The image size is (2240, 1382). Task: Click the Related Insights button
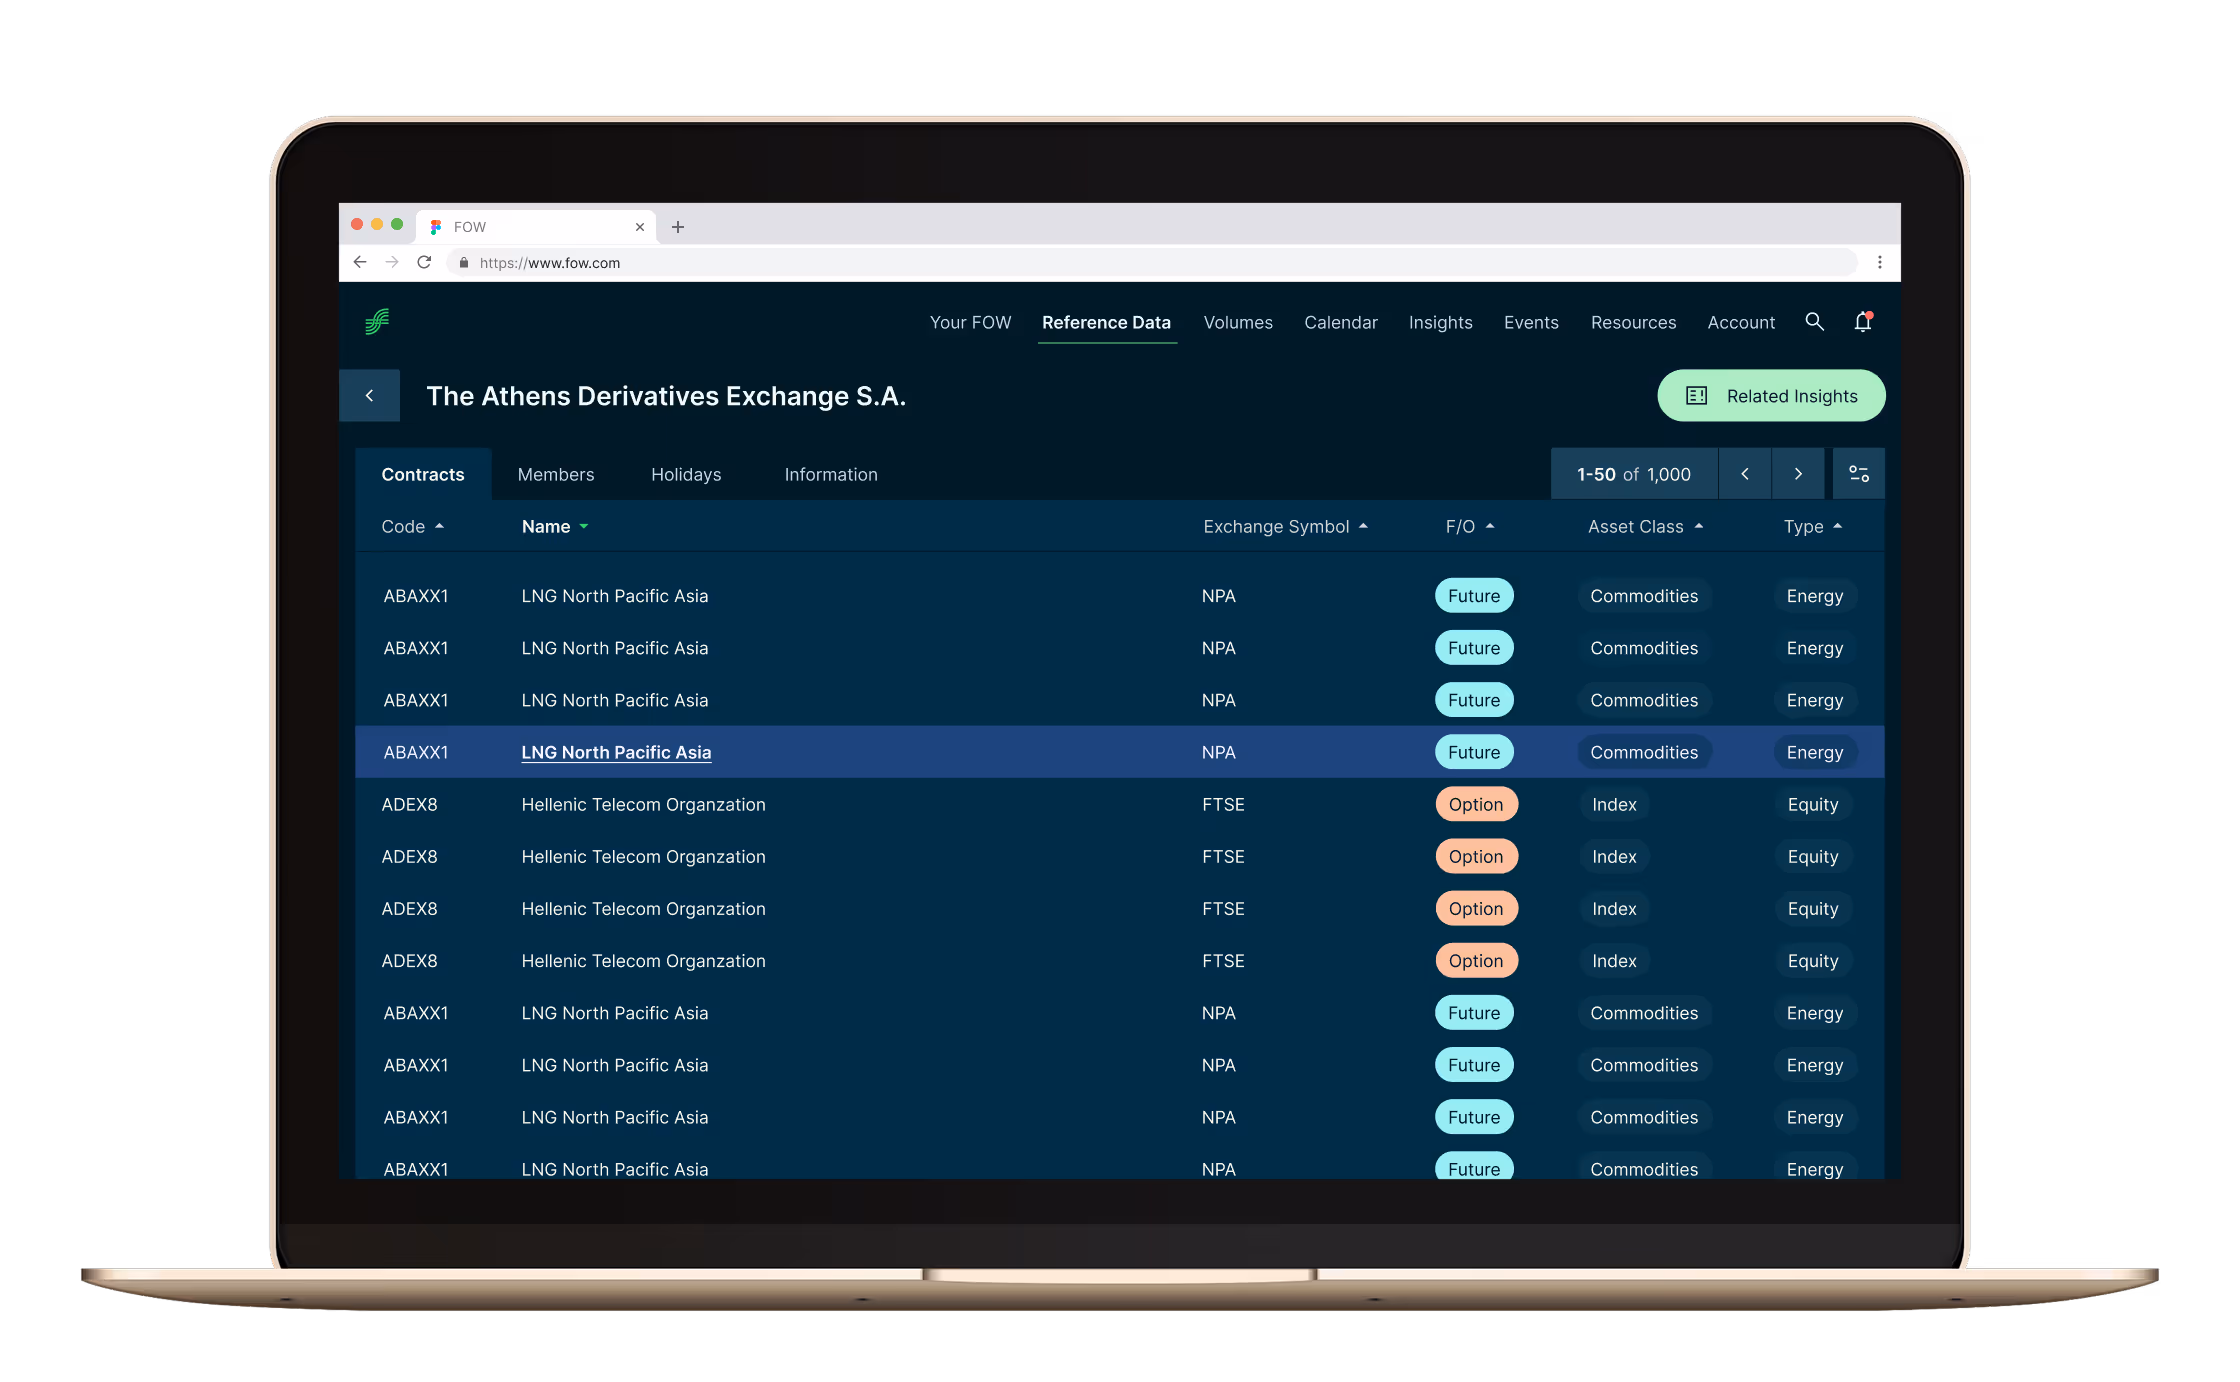click(1771, 396)
